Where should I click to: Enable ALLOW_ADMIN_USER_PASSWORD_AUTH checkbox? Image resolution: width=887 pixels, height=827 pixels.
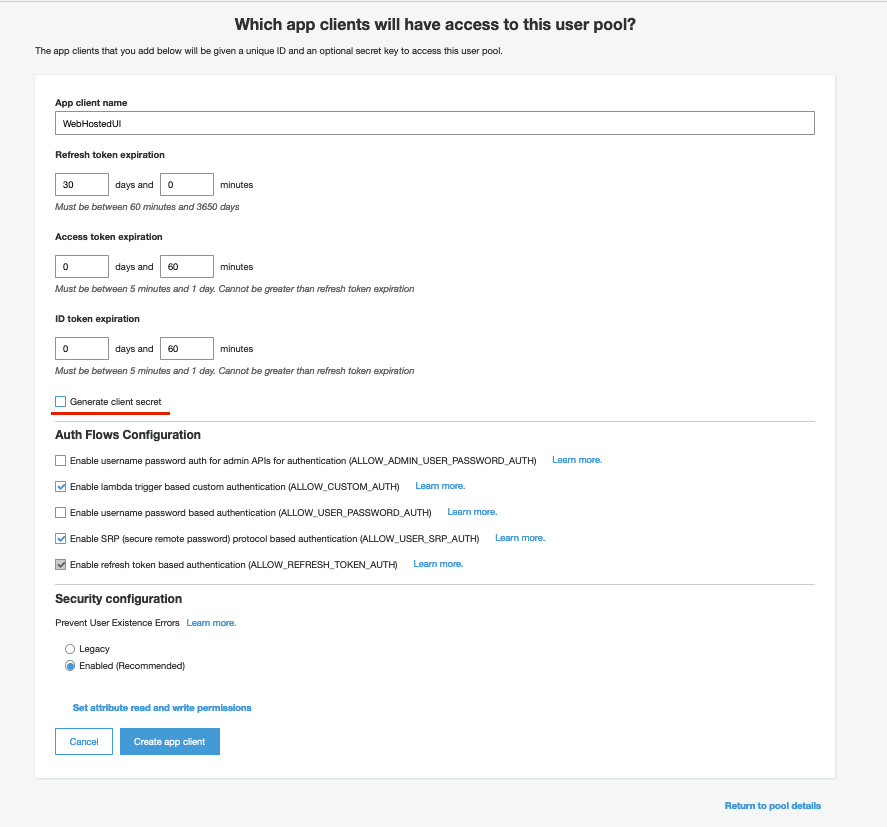click(x=61, y=461)
